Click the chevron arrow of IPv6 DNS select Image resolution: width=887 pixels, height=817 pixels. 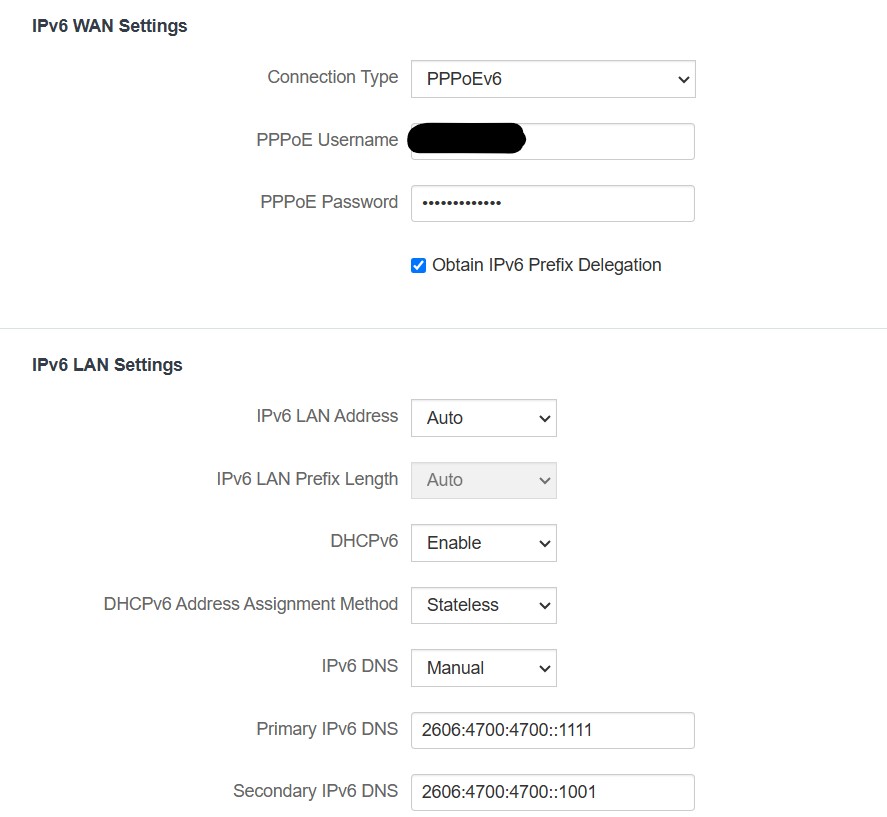point(545,669)
